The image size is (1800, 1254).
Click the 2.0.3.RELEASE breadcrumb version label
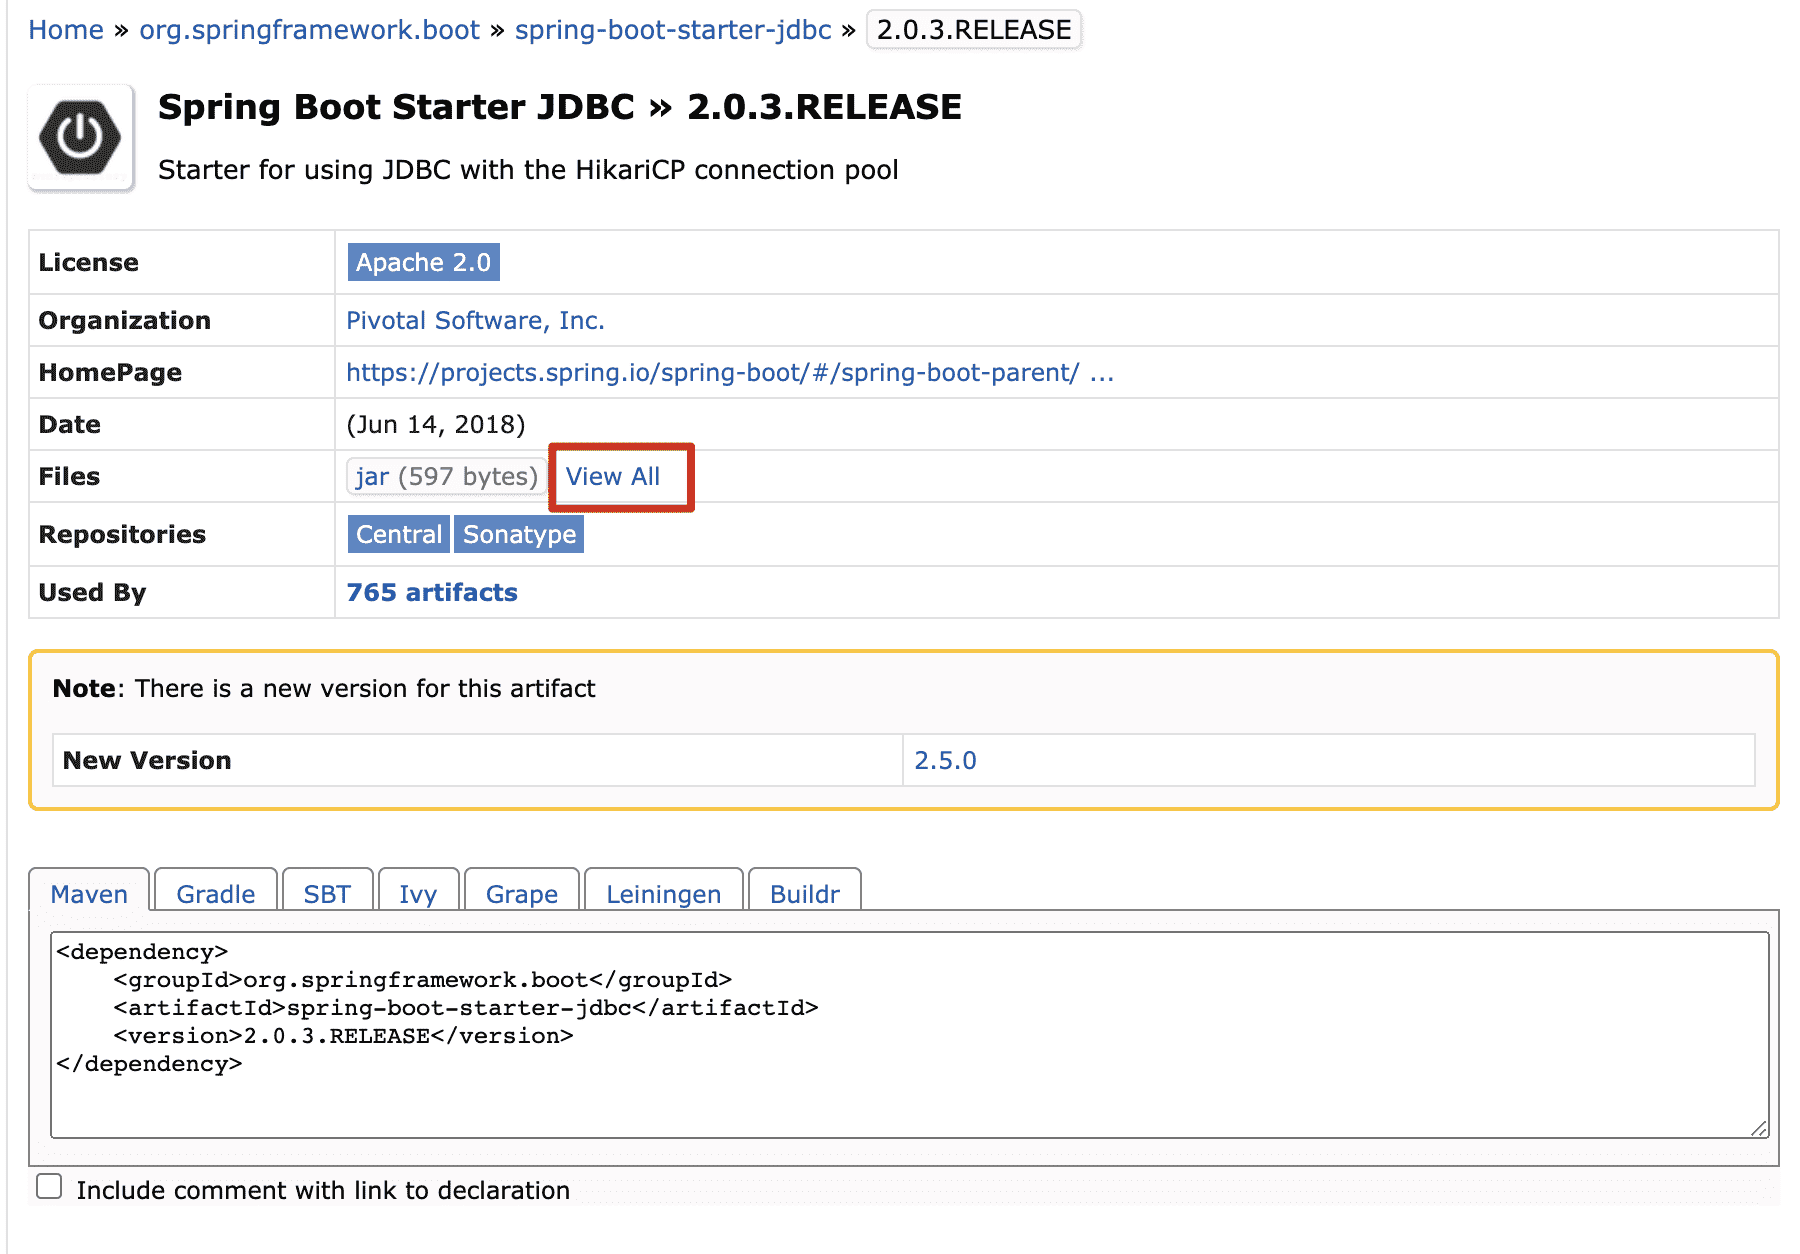(974, 30)
